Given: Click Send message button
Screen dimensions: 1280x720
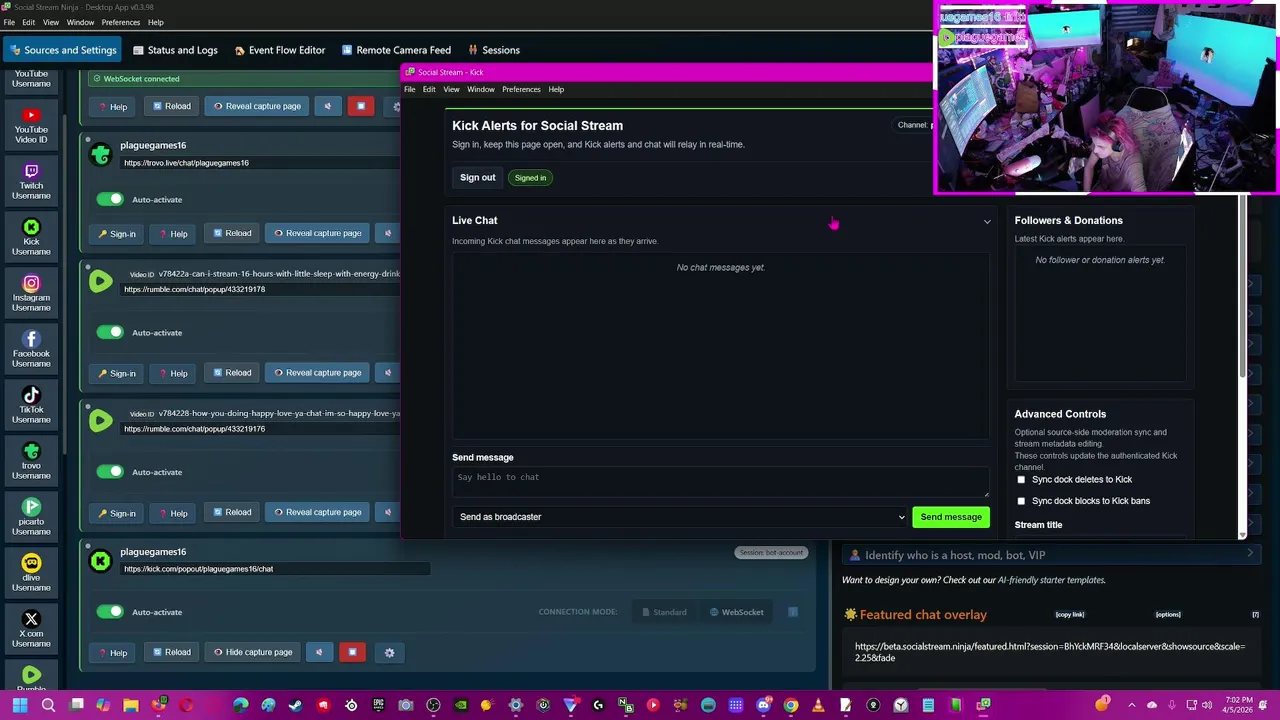Looking at the screenshot, I should click(951, 517).
